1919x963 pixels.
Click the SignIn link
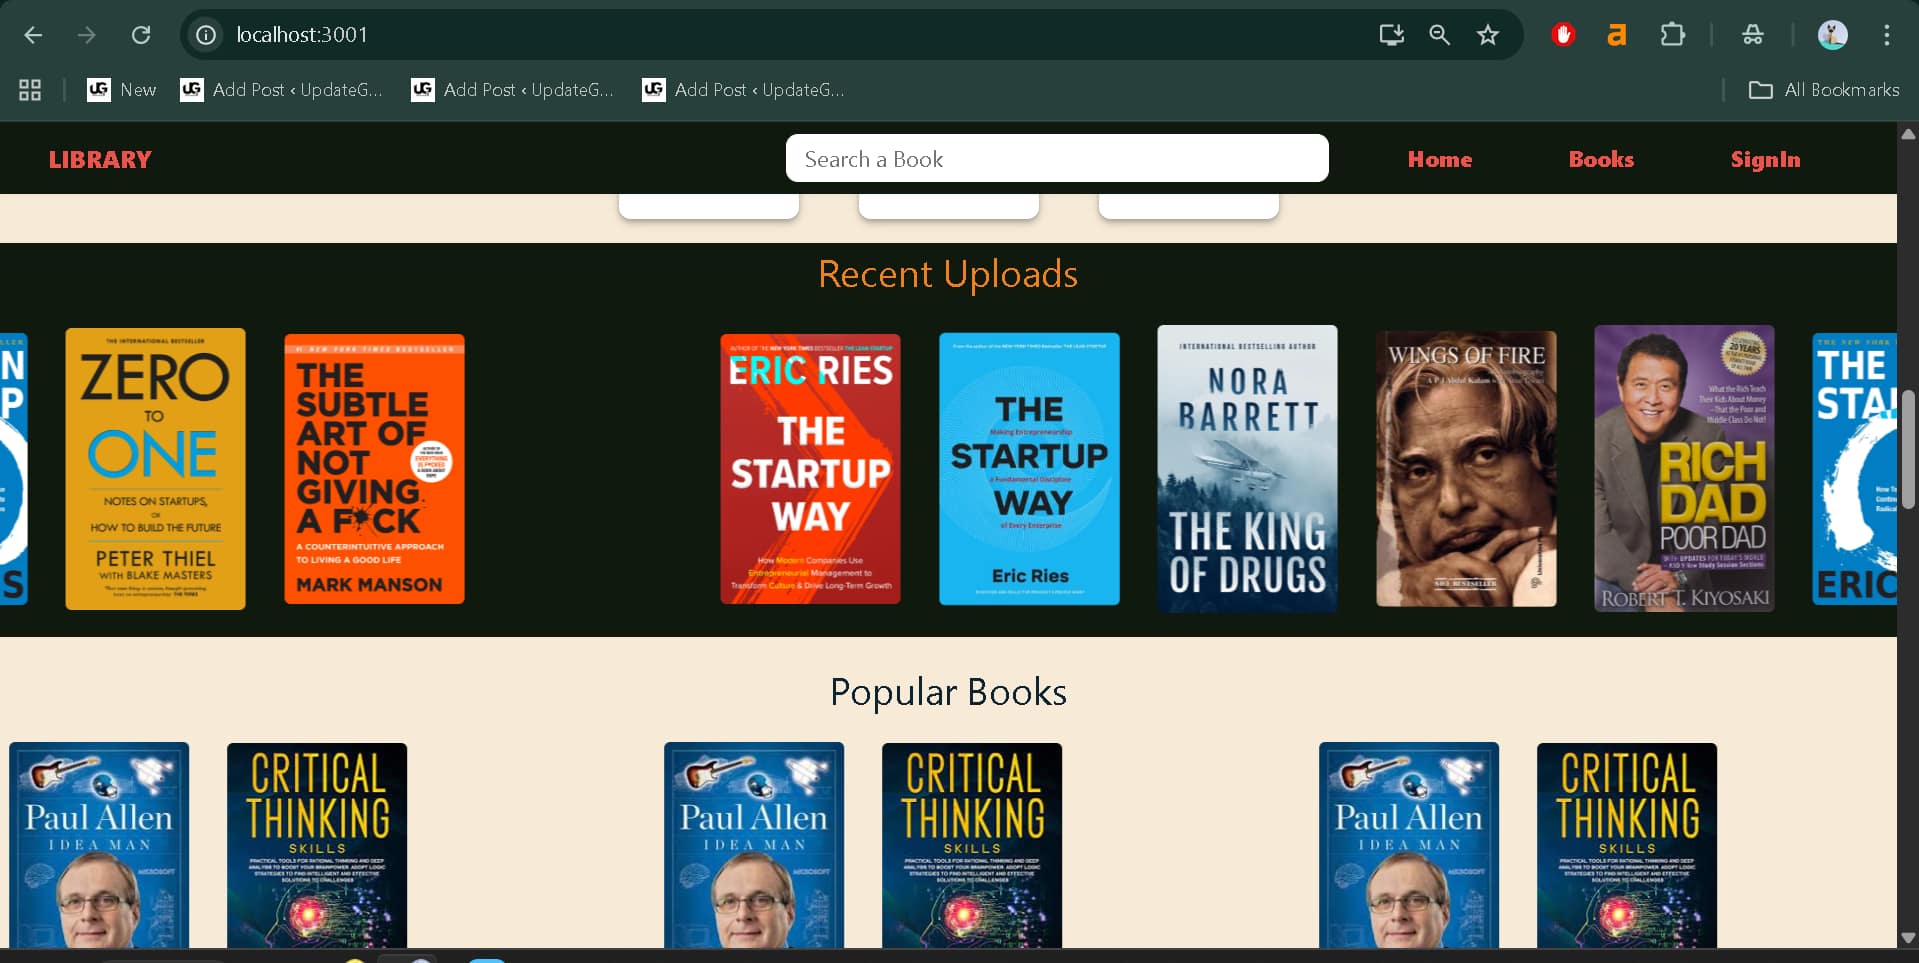1764,159
